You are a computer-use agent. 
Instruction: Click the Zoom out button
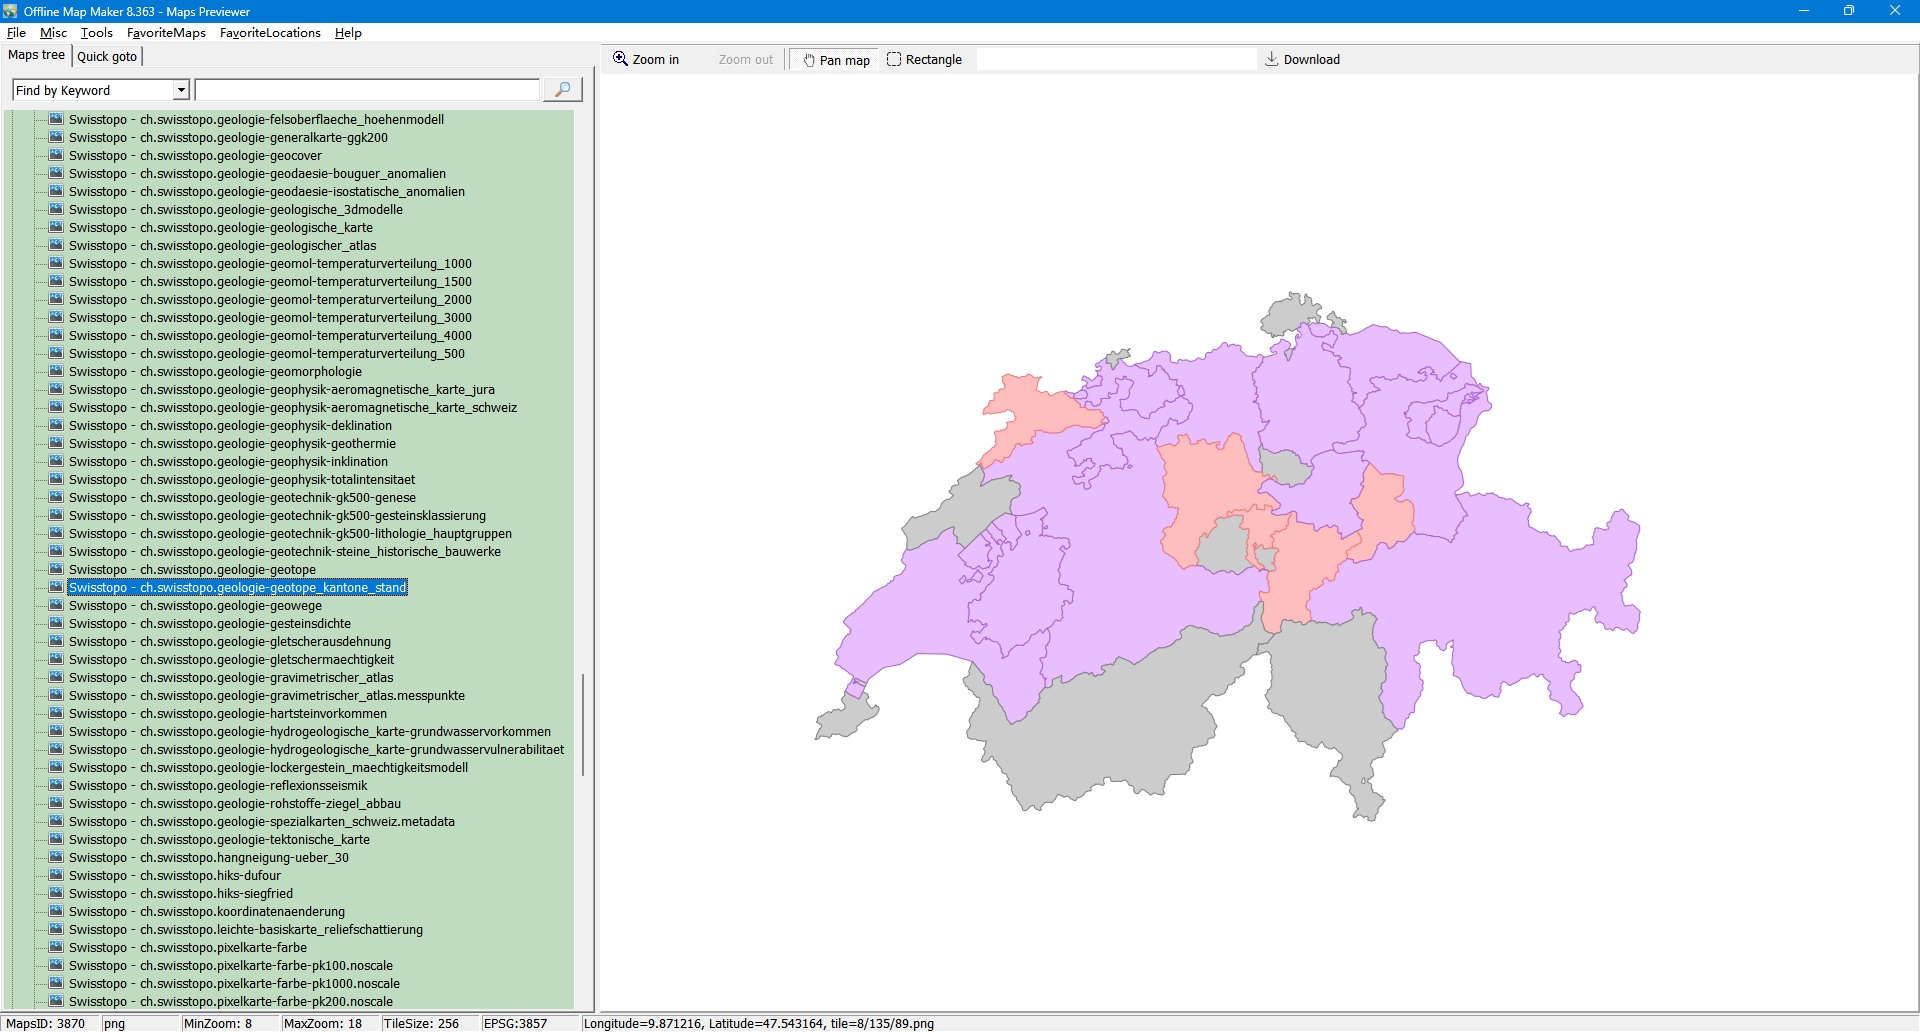(x=745, y=60)
